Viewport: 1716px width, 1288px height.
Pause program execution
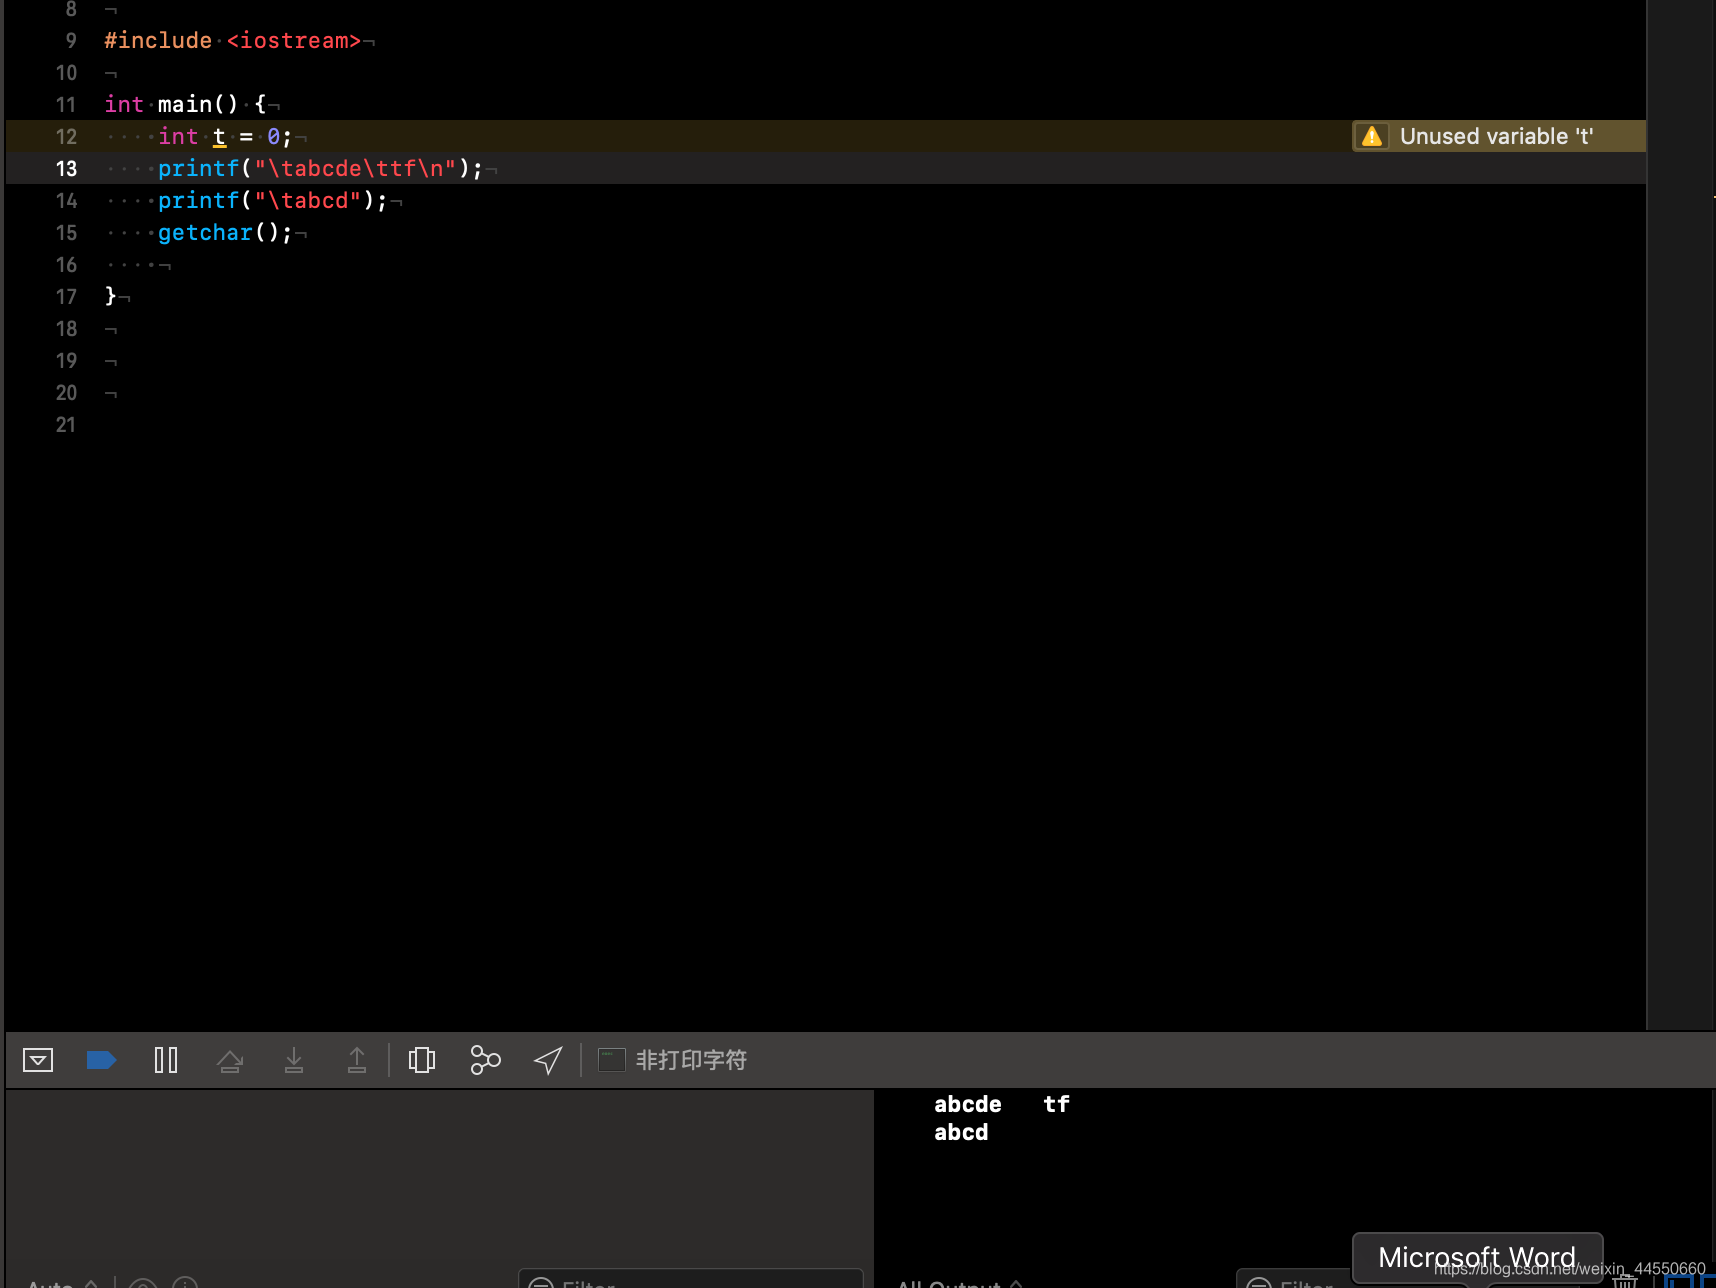click(166, 1060)
